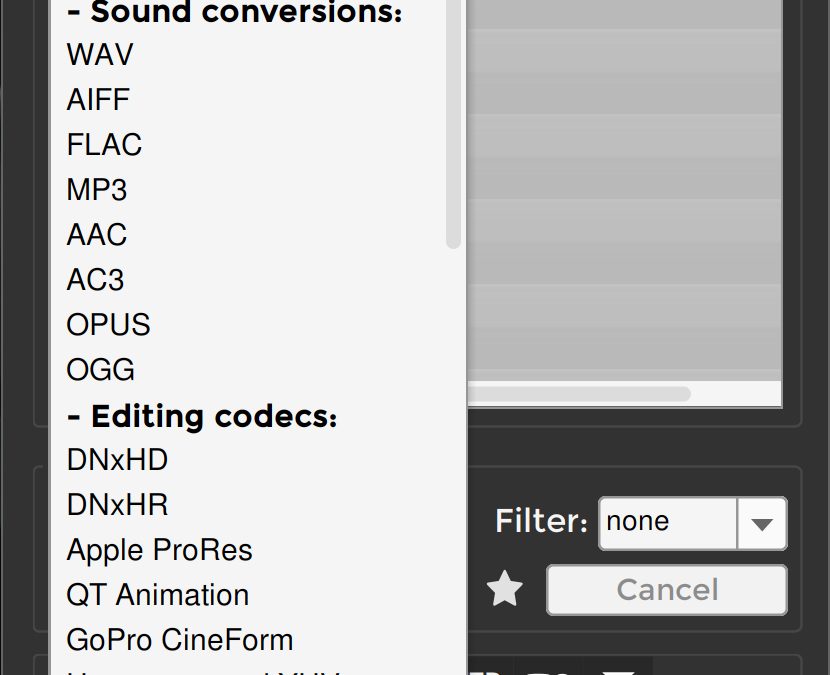
Task: Select Apple ProRes codec
Action: click(x=159, y=550)
